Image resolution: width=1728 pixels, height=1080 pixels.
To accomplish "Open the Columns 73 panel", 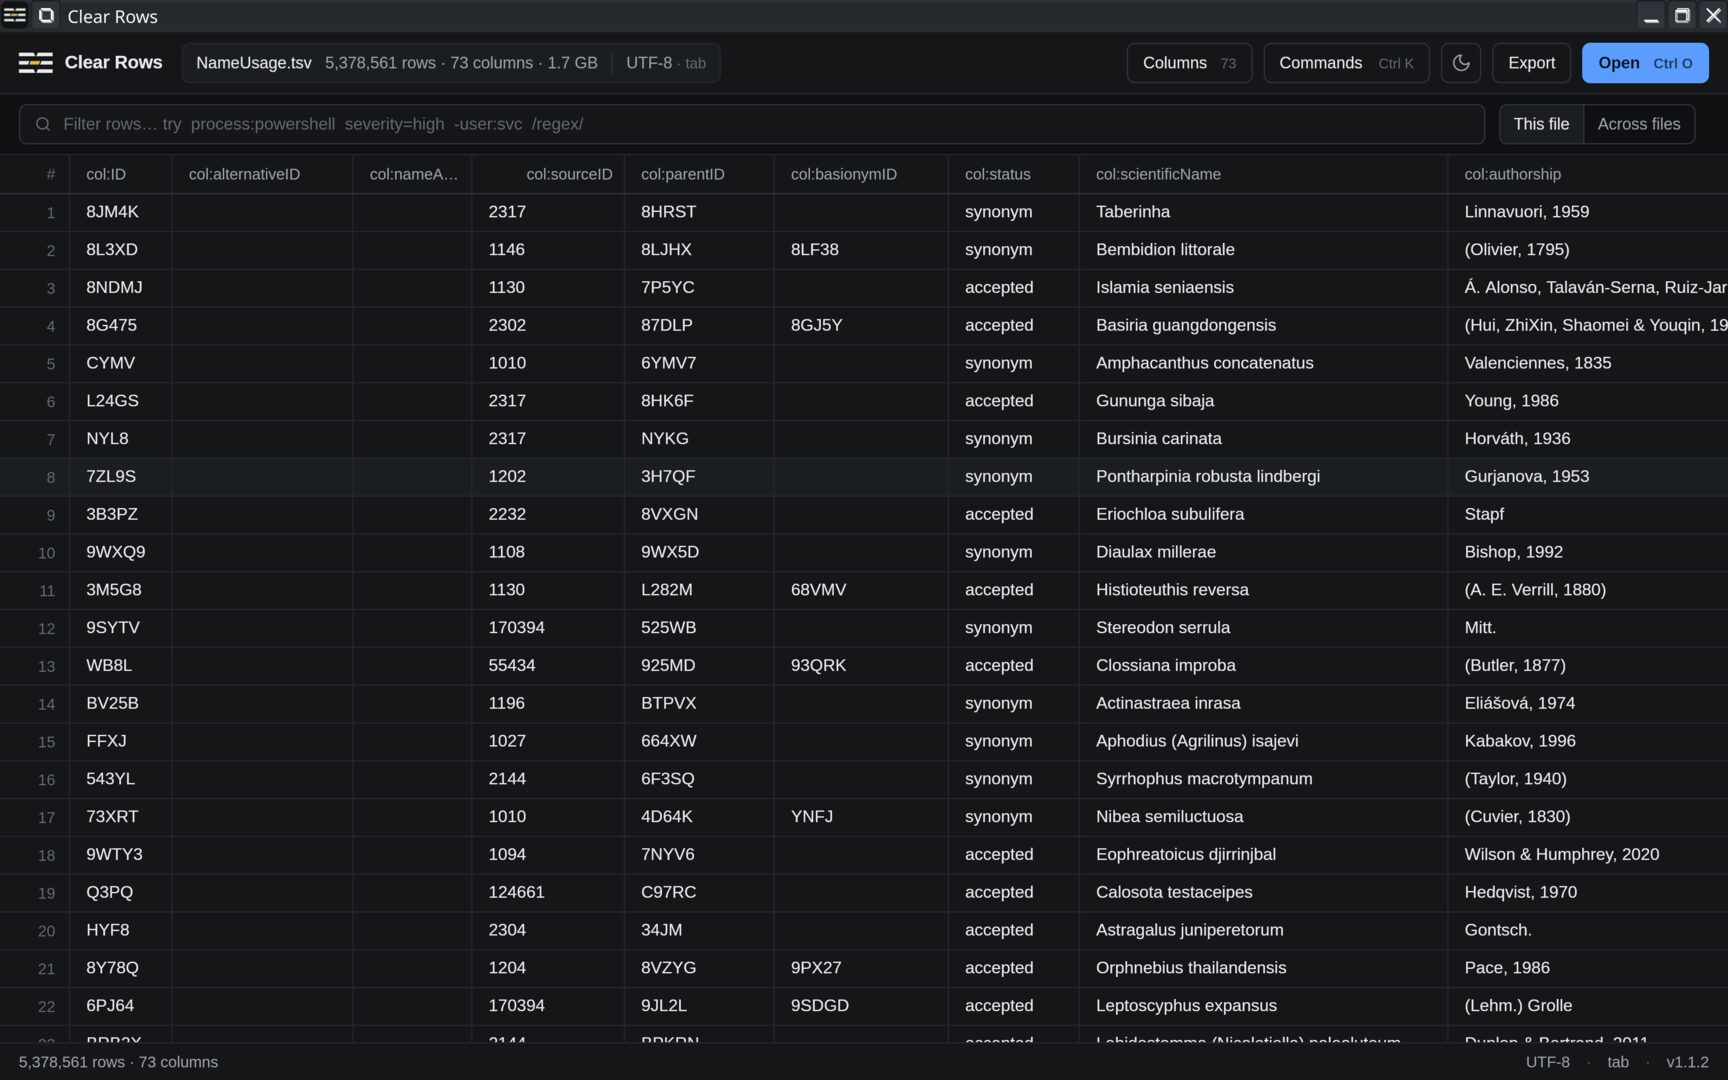I will (x=1189, y=63).
